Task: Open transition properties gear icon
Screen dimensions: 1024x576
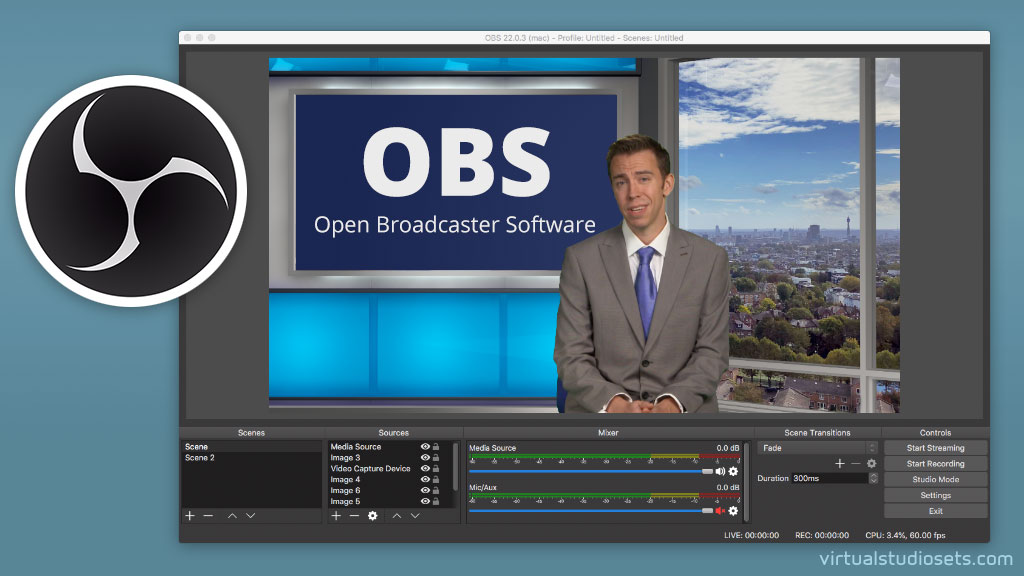Action: point(871,463)
